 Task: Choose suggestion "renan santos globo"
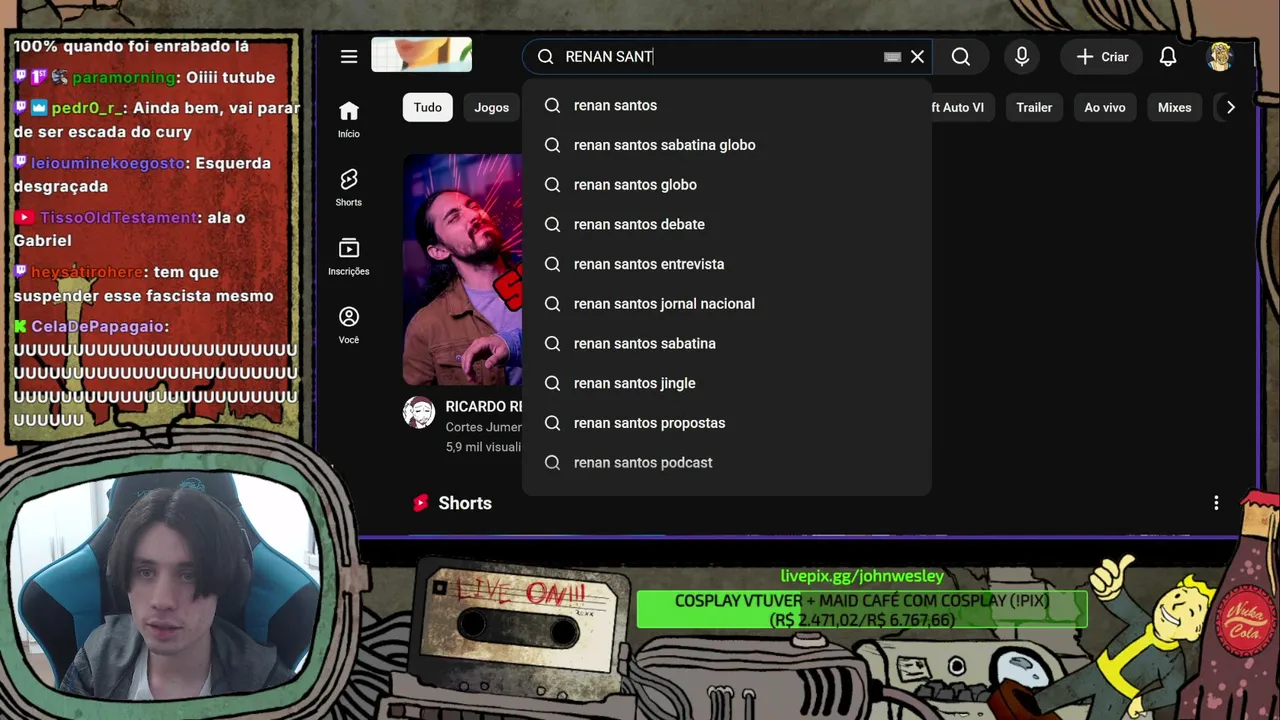coord(727,185)
